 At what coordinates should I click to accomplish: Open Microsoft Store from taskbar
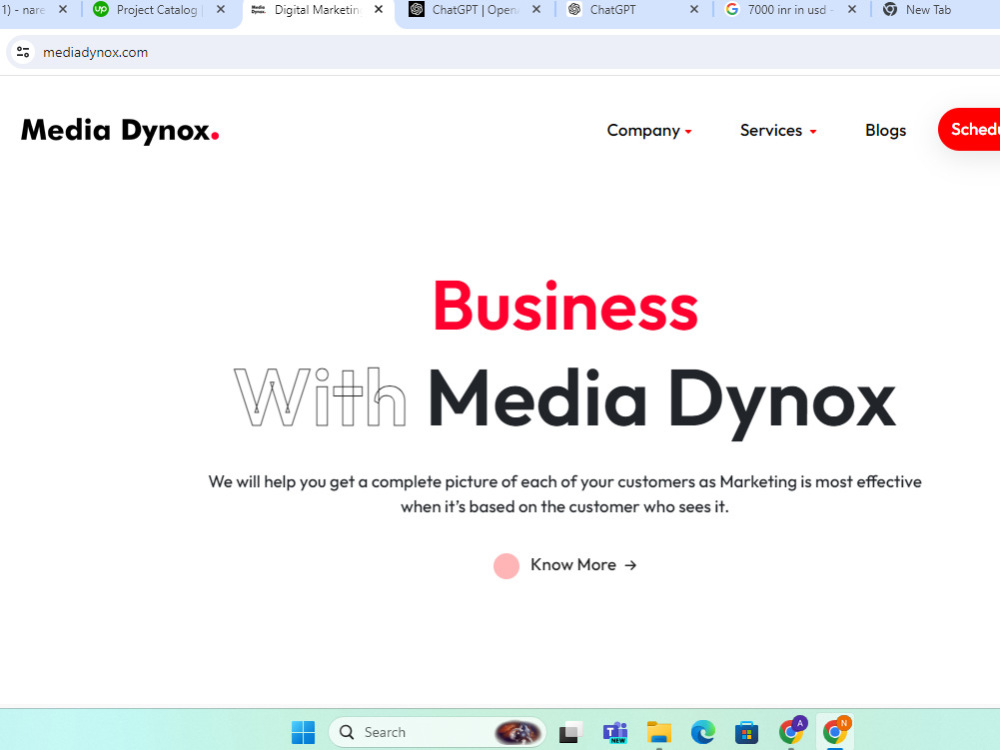[x=746, y=732]
